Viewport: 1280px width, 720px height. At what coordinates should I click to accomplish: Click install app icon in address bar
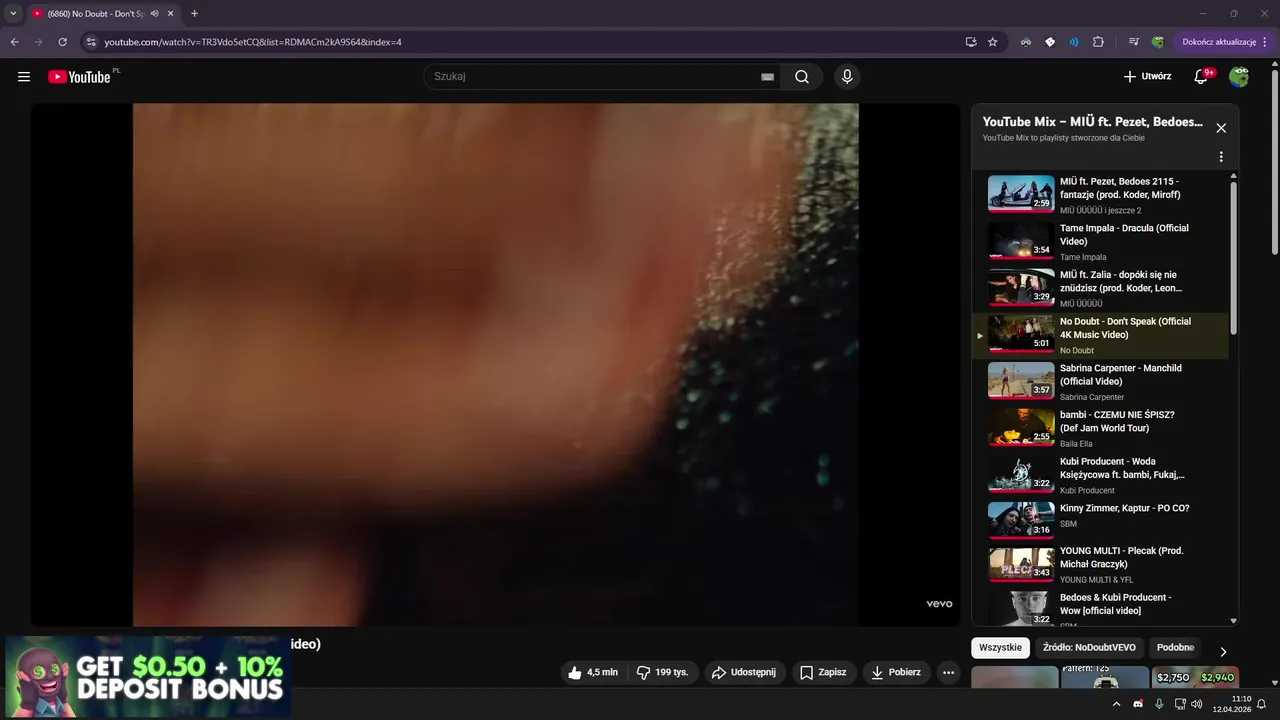[x=971, y=42]
